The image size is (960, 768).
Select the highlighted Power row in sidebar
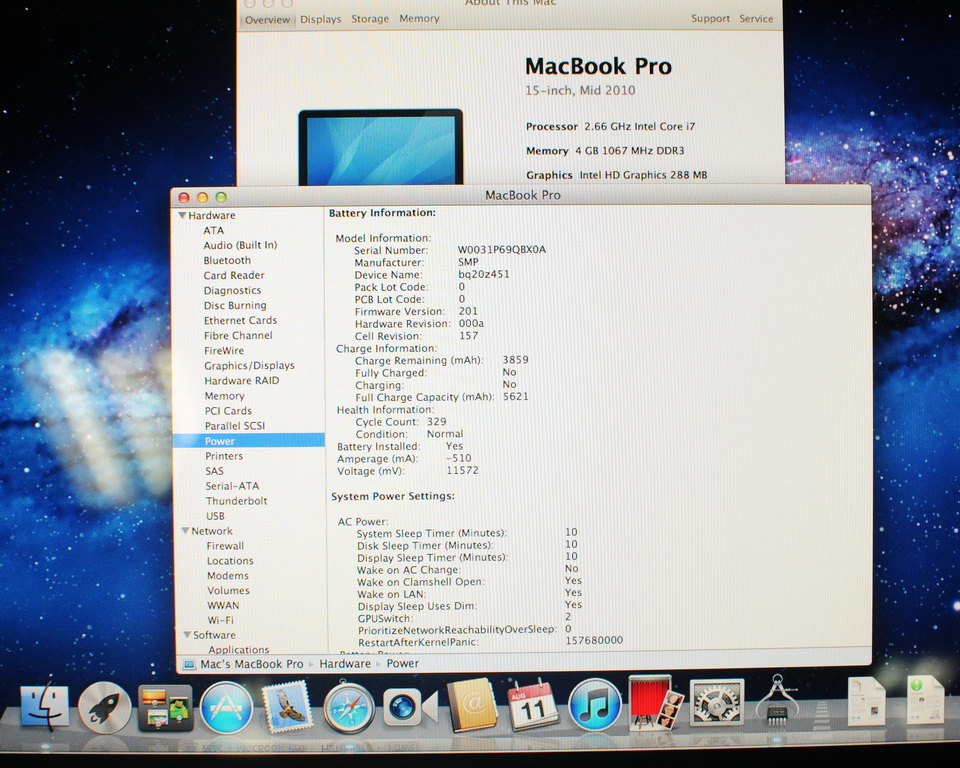(249, 441)
